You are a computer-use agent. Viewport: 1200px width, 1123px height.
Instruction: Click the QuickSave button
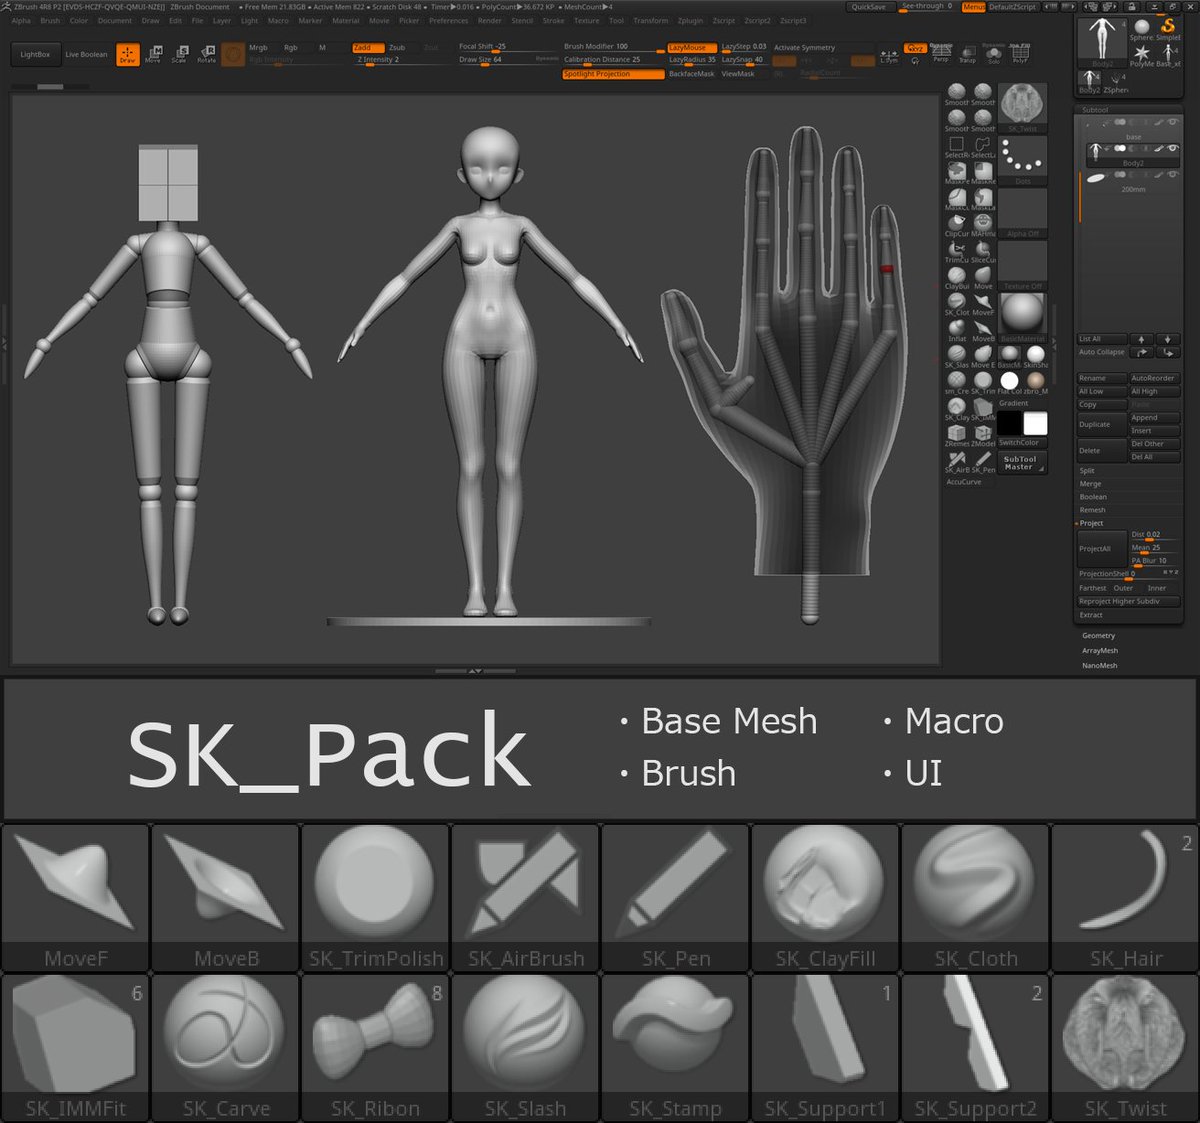(x=868, y=7)
